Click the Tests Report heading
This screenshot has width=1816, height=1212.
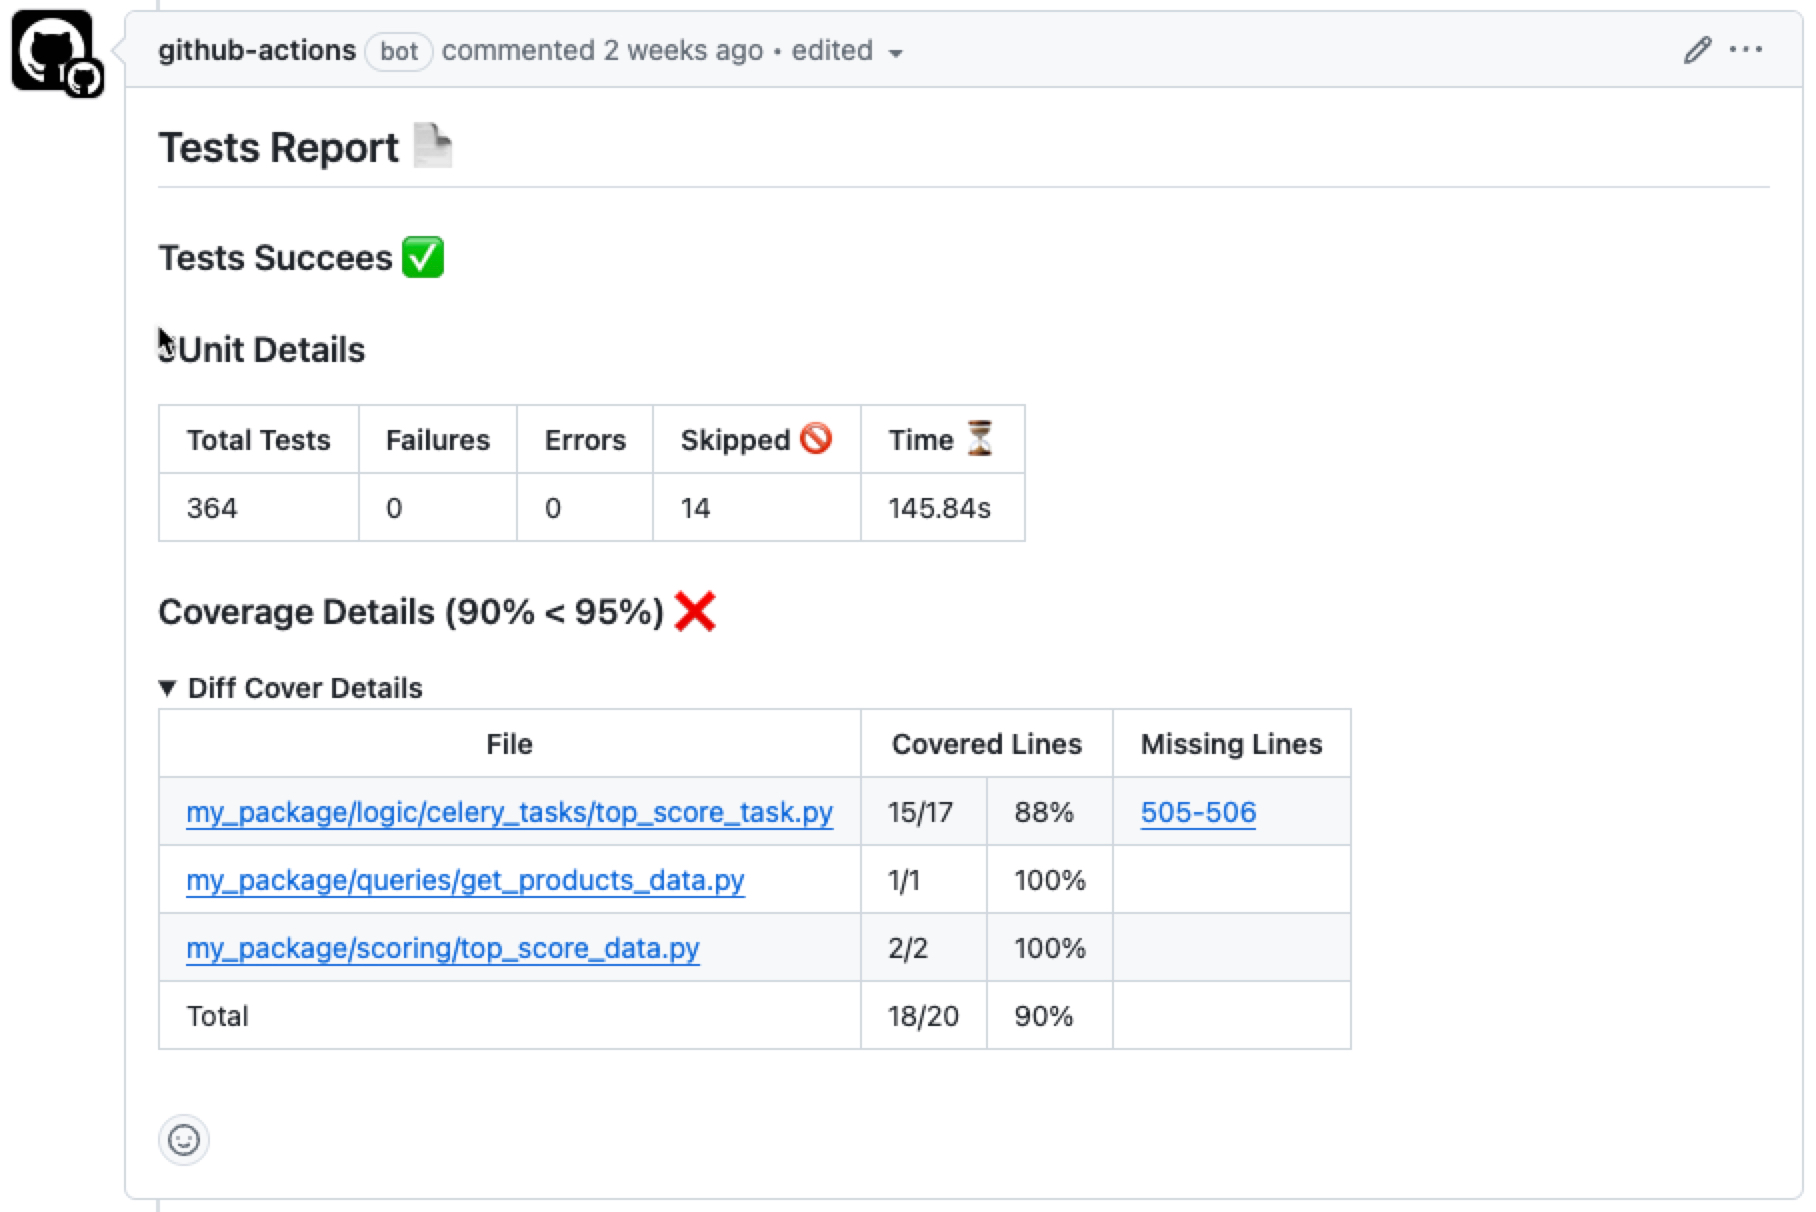(x=279, y=148)
